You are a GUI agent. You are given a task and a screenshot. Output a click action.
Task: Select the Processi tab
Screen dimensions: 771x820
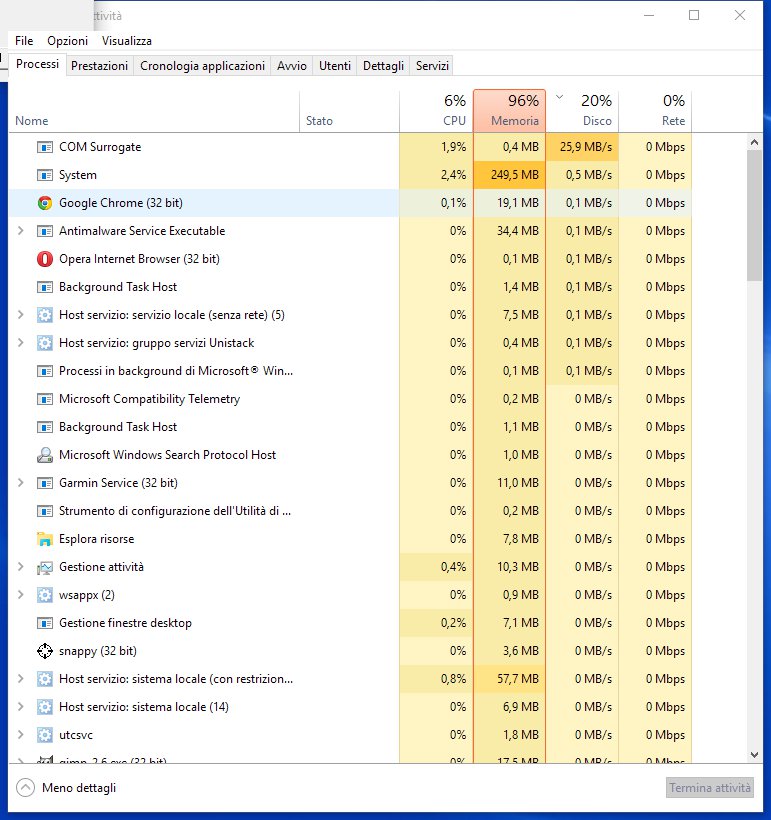coord(37,64)
